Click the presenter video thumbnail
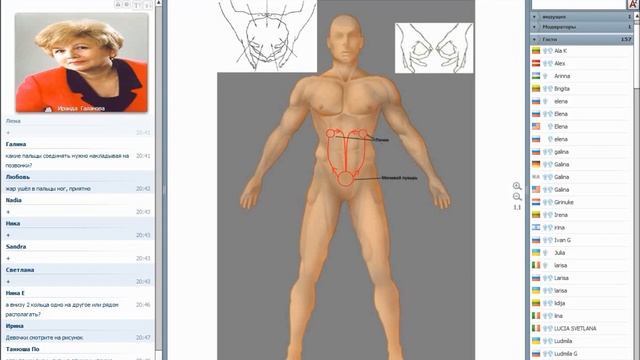This screenshot has height=360, width=640. [x=82, y=62]
